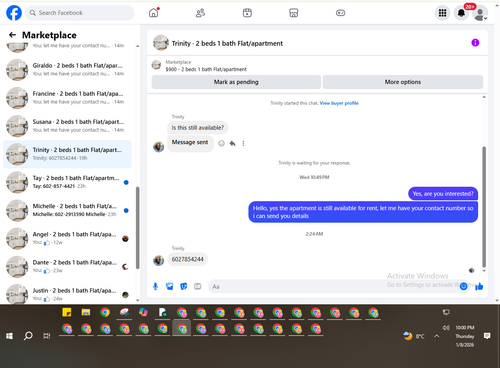Choose a sticker in message composer
The height and width of the screenshot is (368, 500).
coord(184,286)
